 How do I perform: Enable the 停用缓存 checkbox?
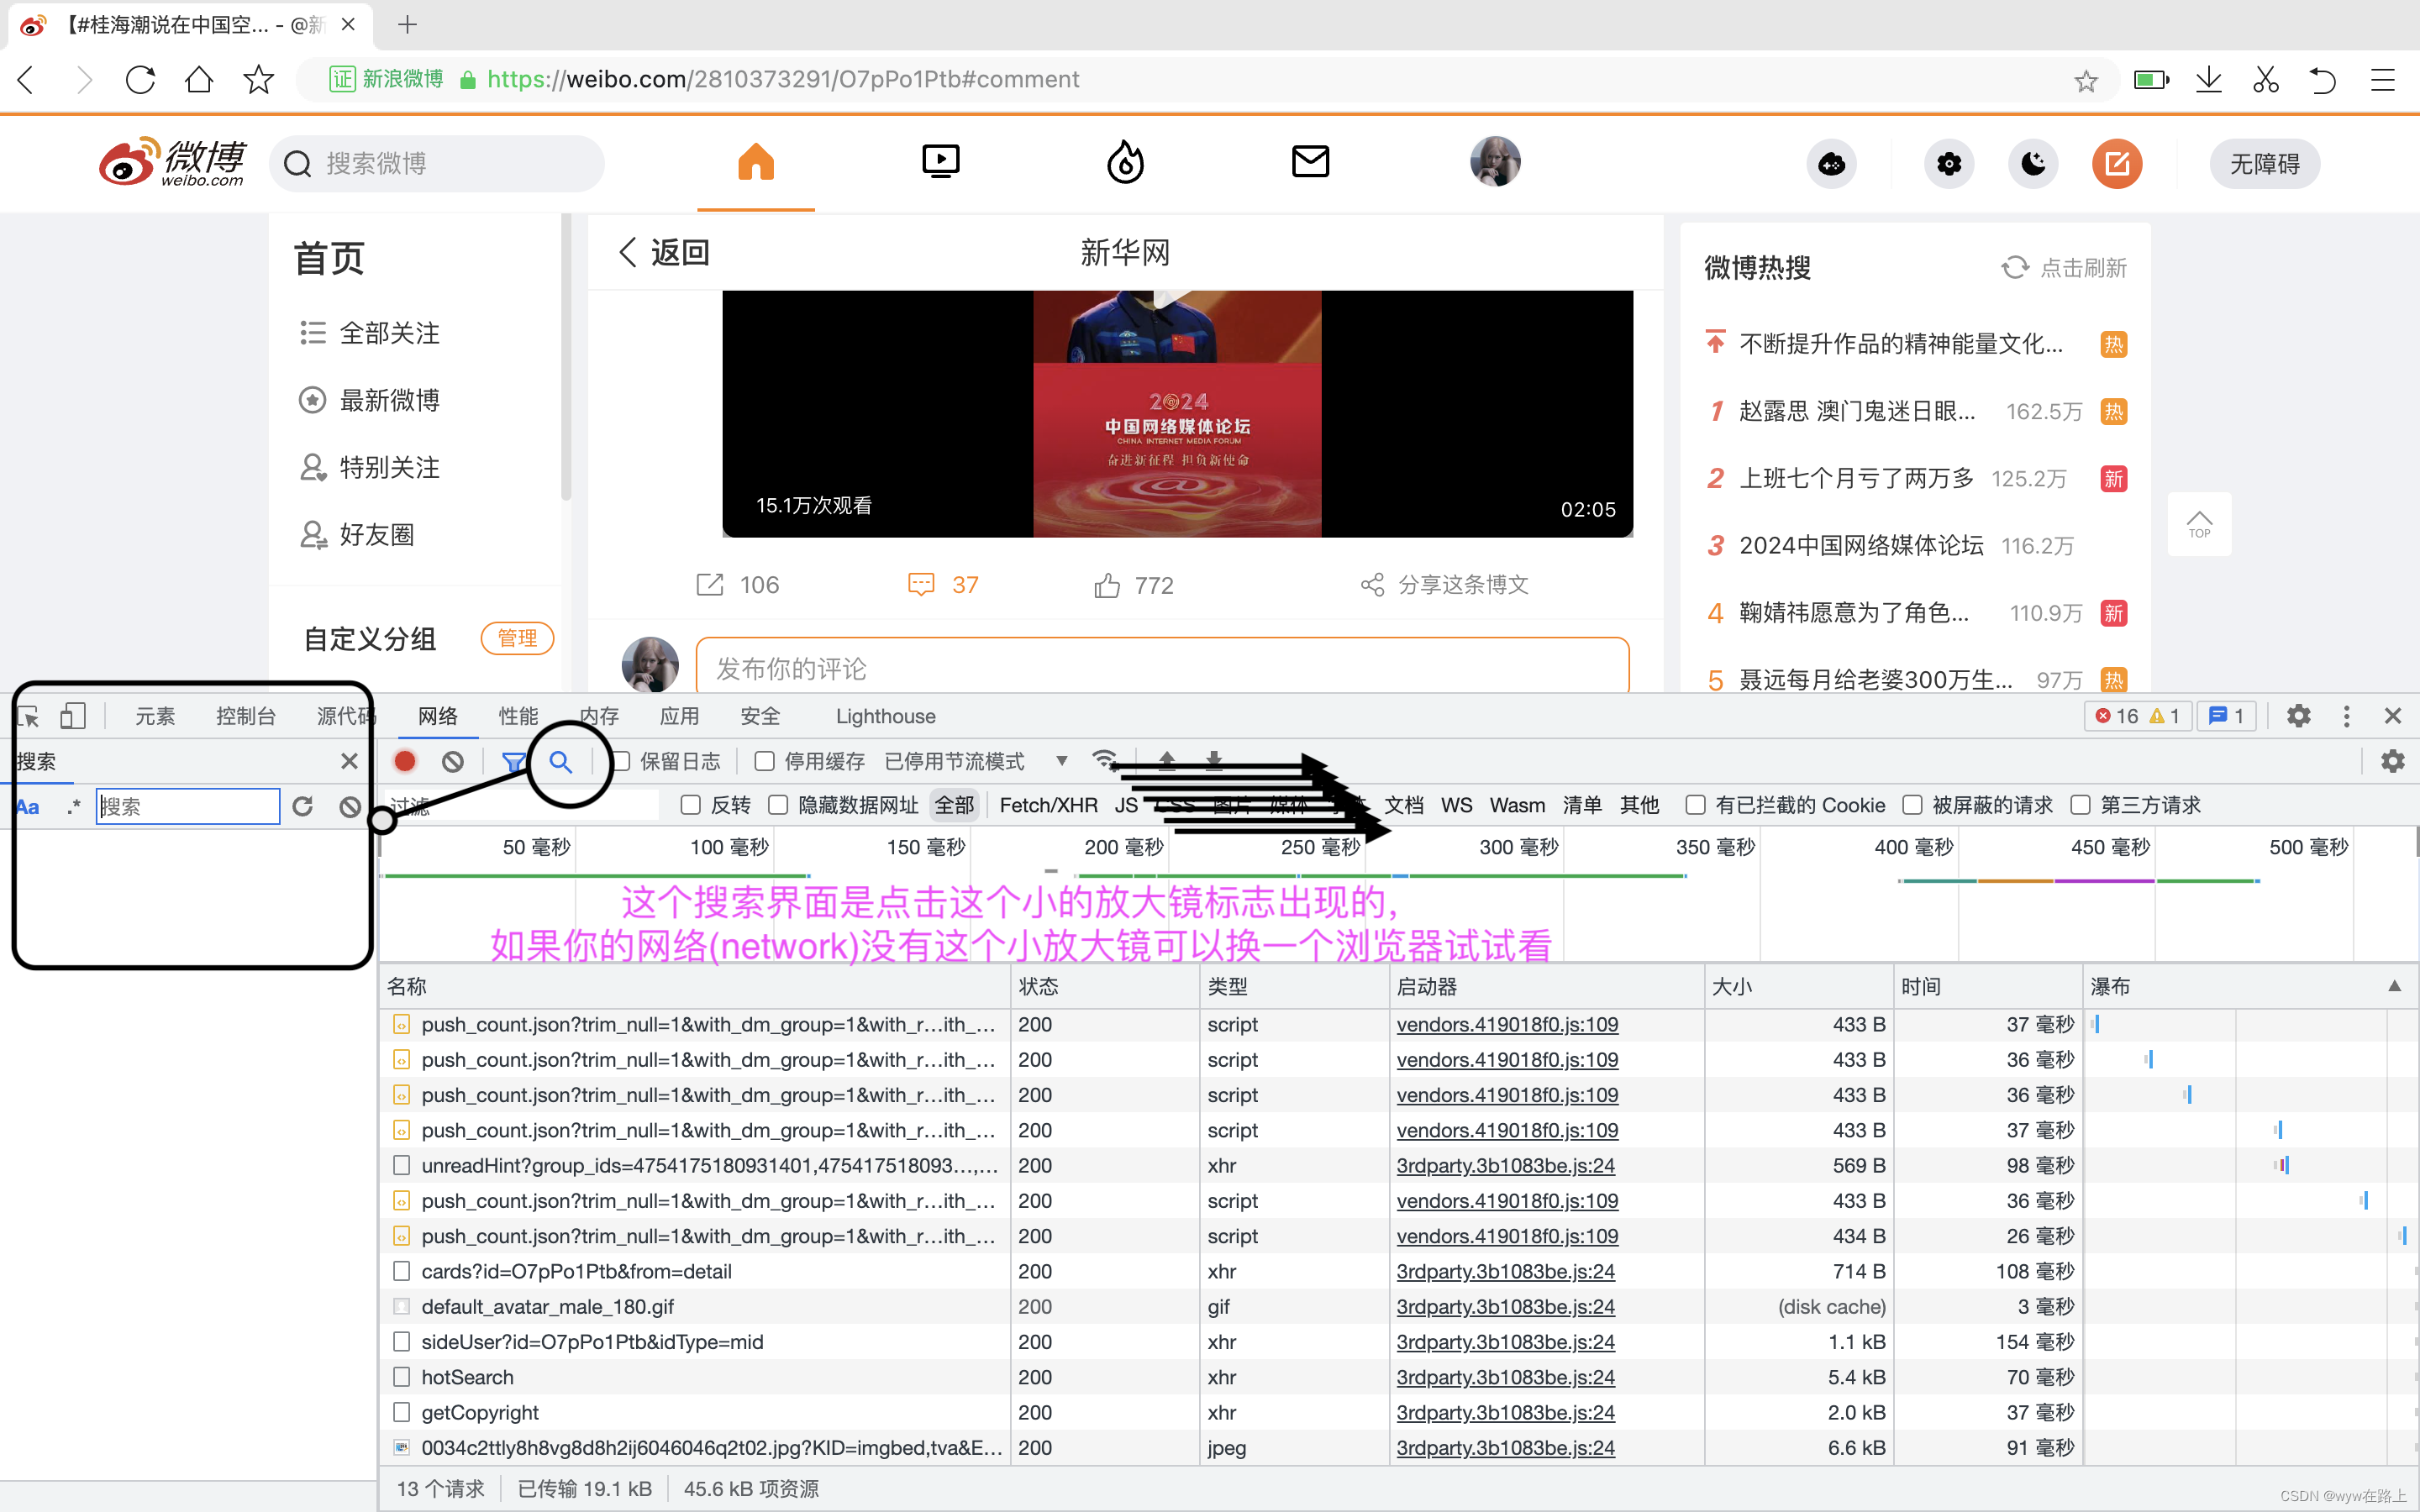pyautogui.click(x=765, y=762)
